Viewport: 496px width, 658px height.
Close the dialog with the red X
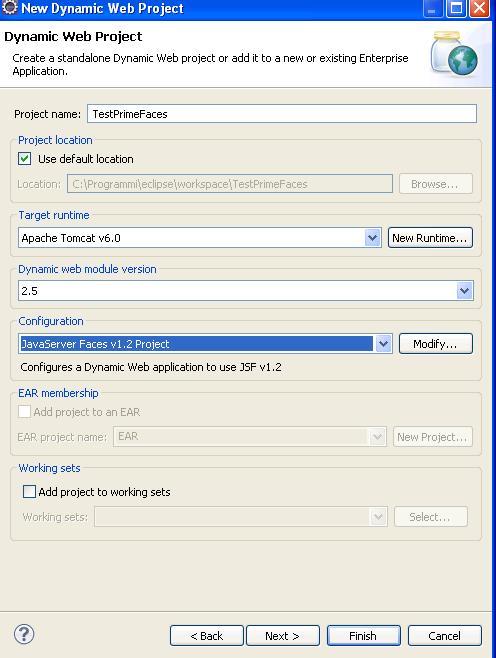click(480, 8)
